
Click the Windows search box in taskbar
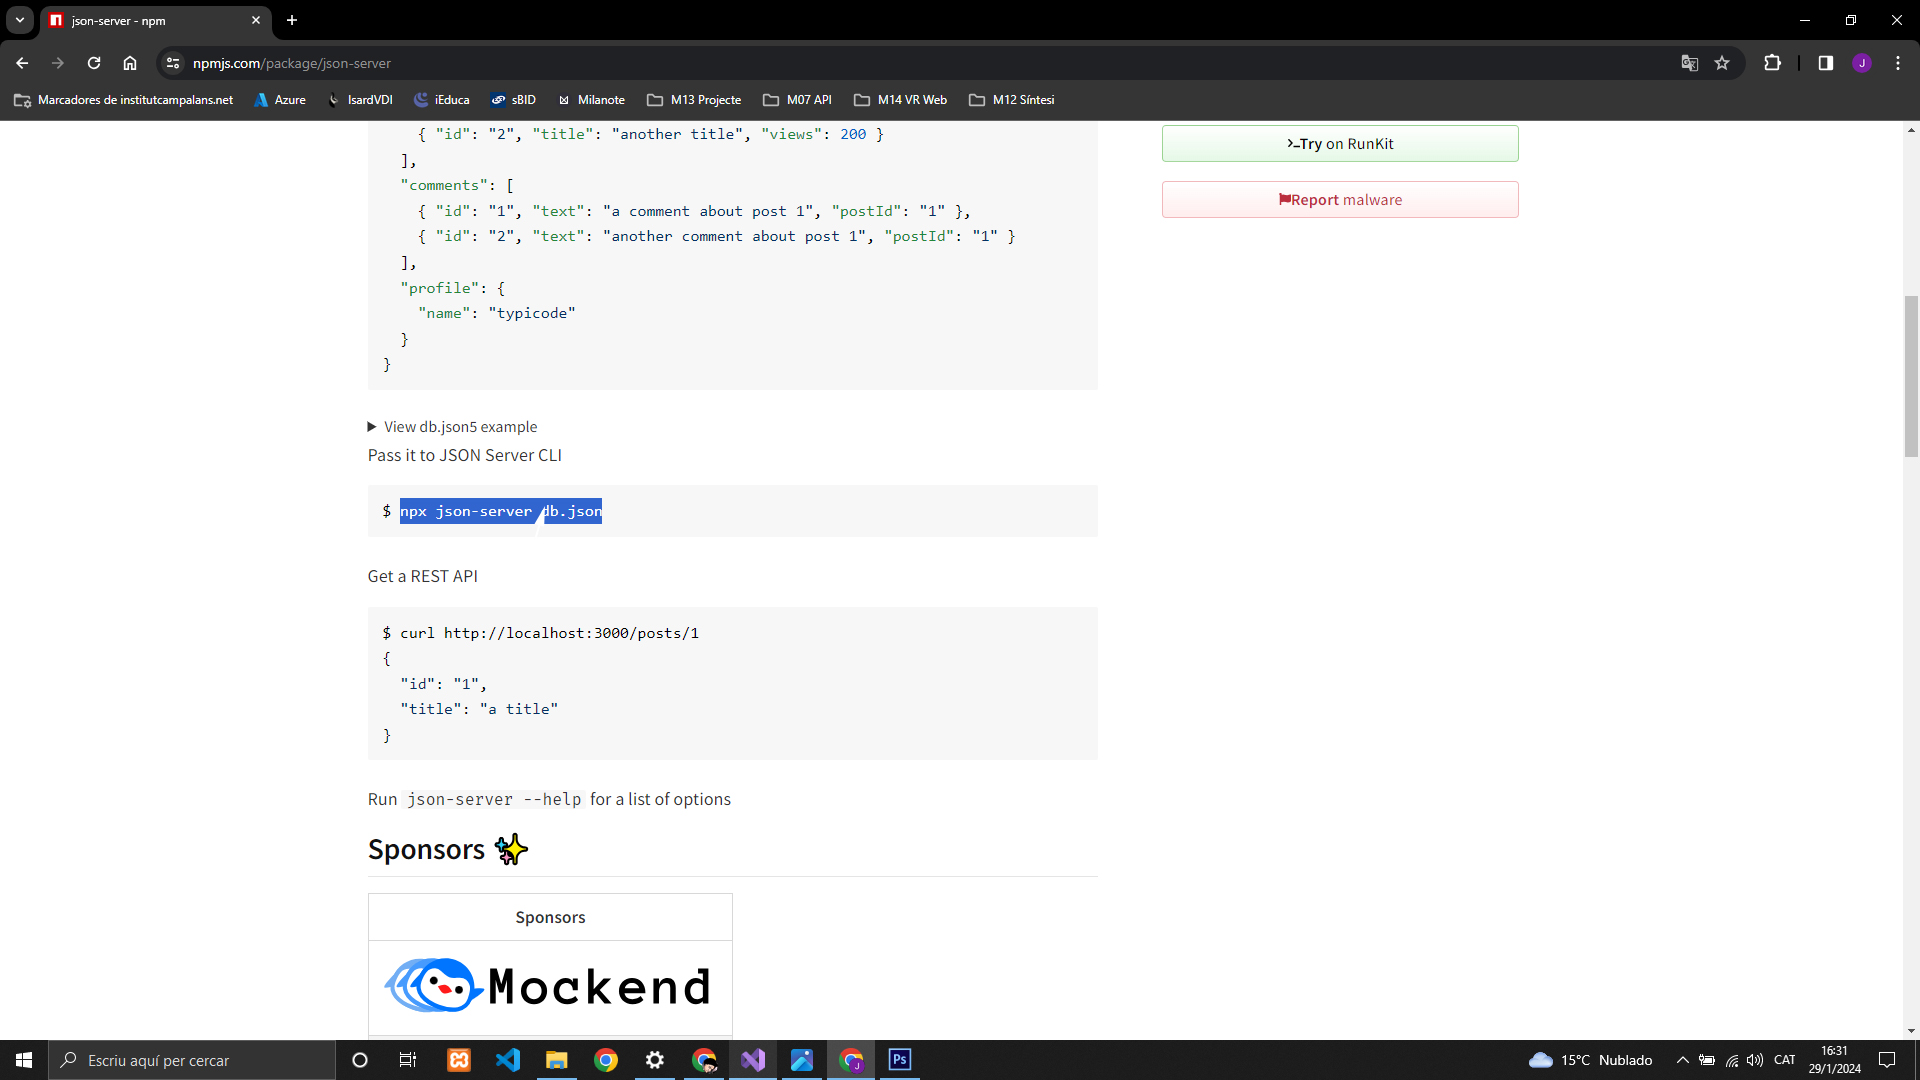(190, 1060)
